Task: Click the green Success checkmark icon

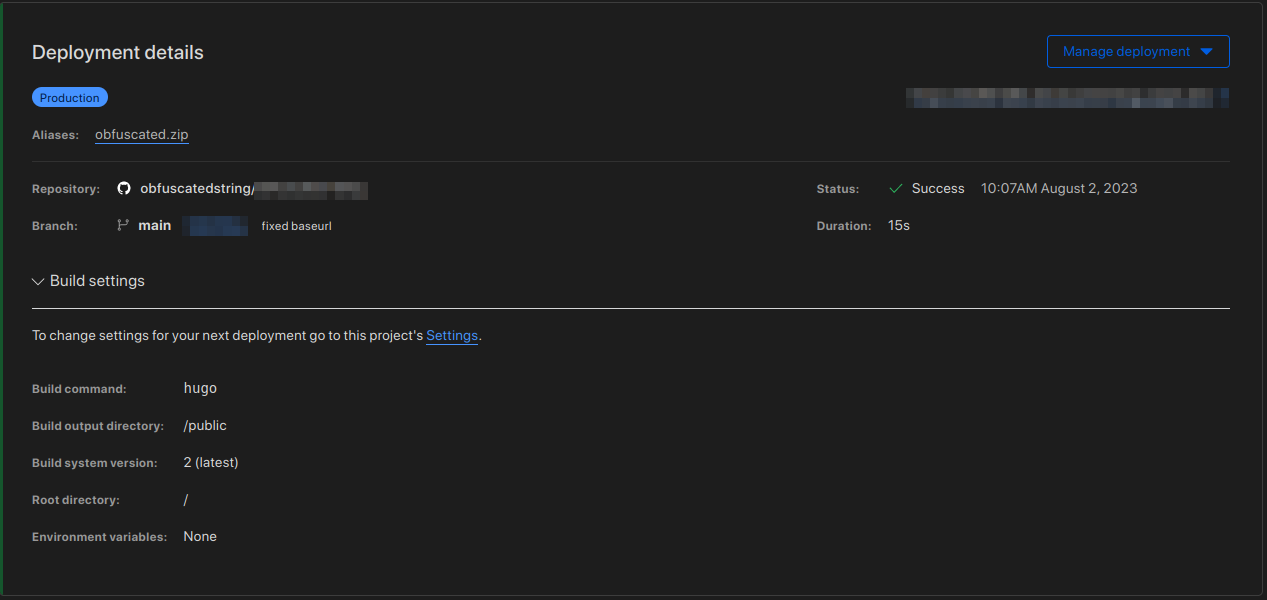Action: (896, 188)
